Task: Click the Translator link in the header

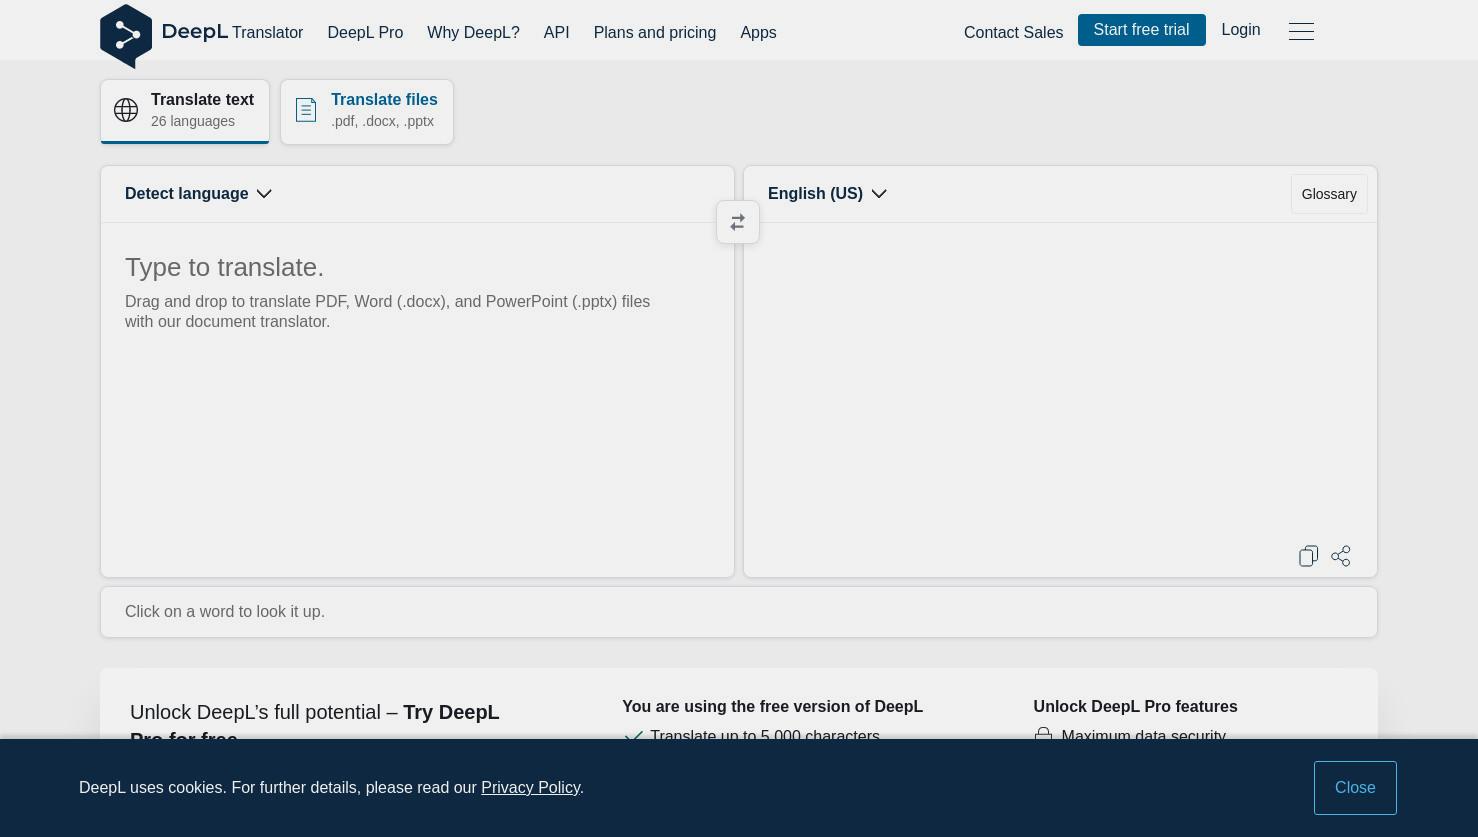Action: pyautogui.click(x=267, y=33)
